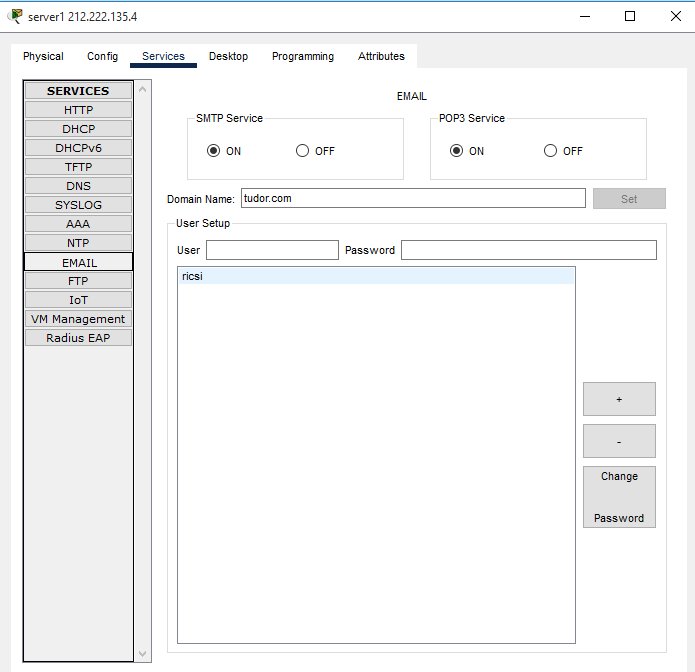The image size is (695, 672).
Task: Turn SMTP Service OFF
Action: click(x=303, y=151)
